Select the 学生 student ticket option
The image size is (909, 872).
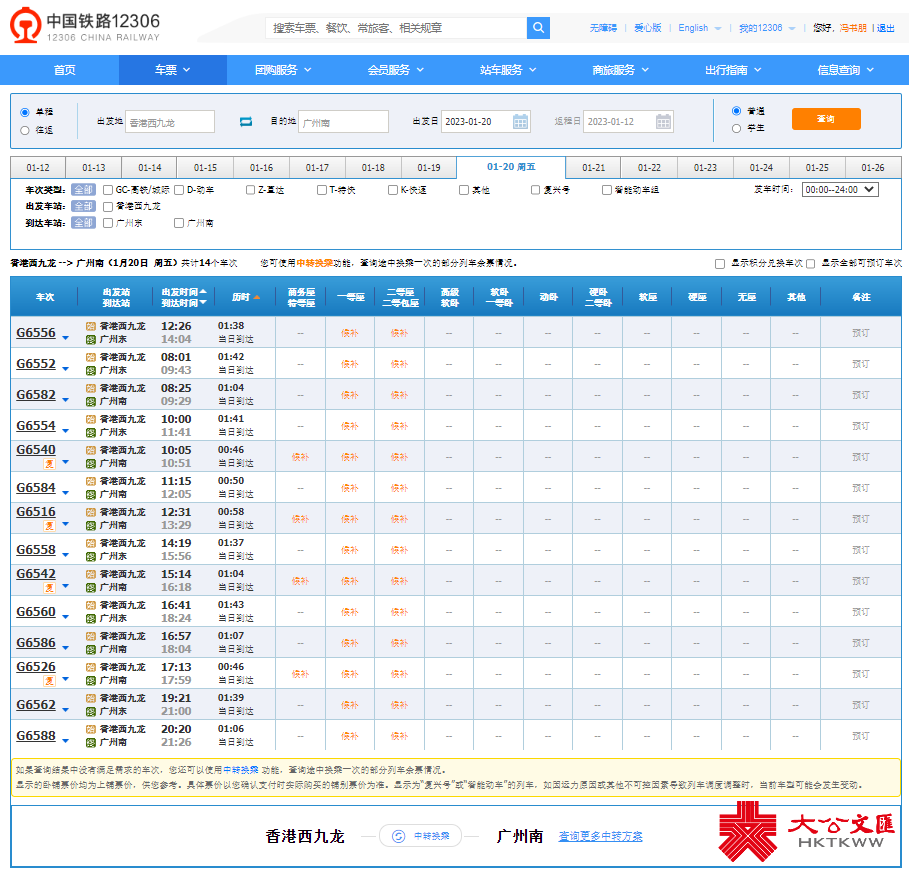click(x=737, y=128)
